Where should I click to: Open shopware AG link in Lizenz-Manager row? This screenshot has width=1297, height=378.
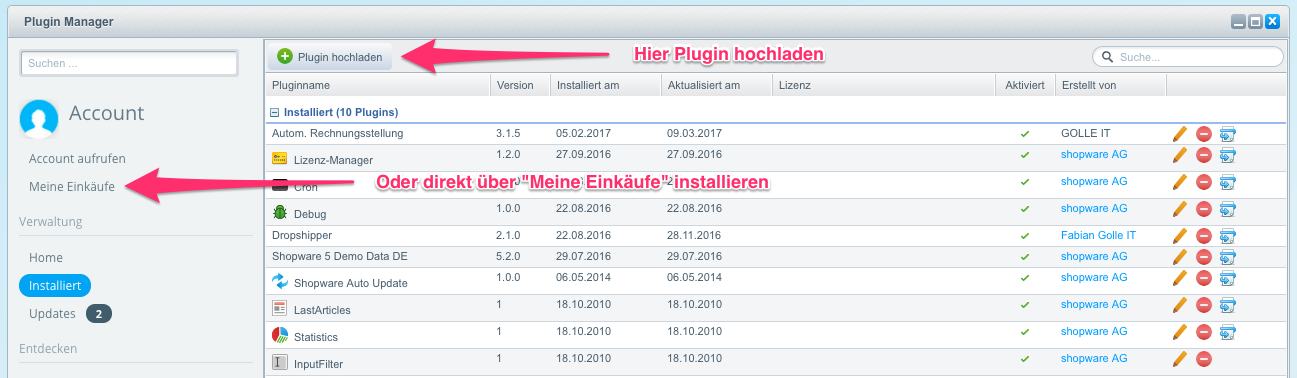click(1094, 154)
